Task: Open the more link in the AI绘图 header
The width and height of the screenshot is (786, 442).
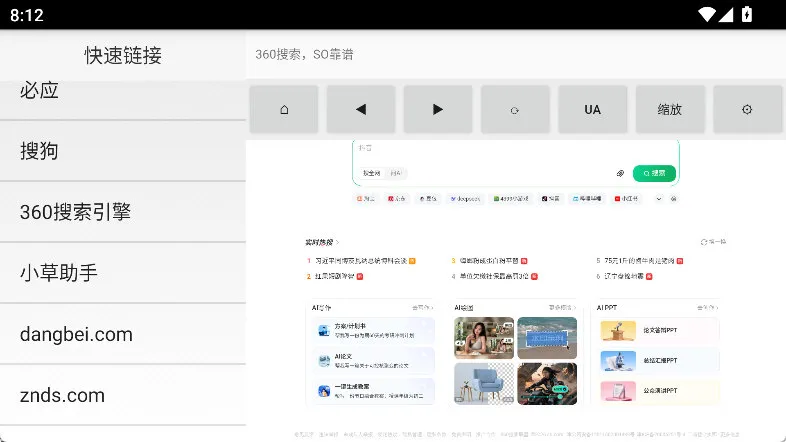Action: [562, 308]
